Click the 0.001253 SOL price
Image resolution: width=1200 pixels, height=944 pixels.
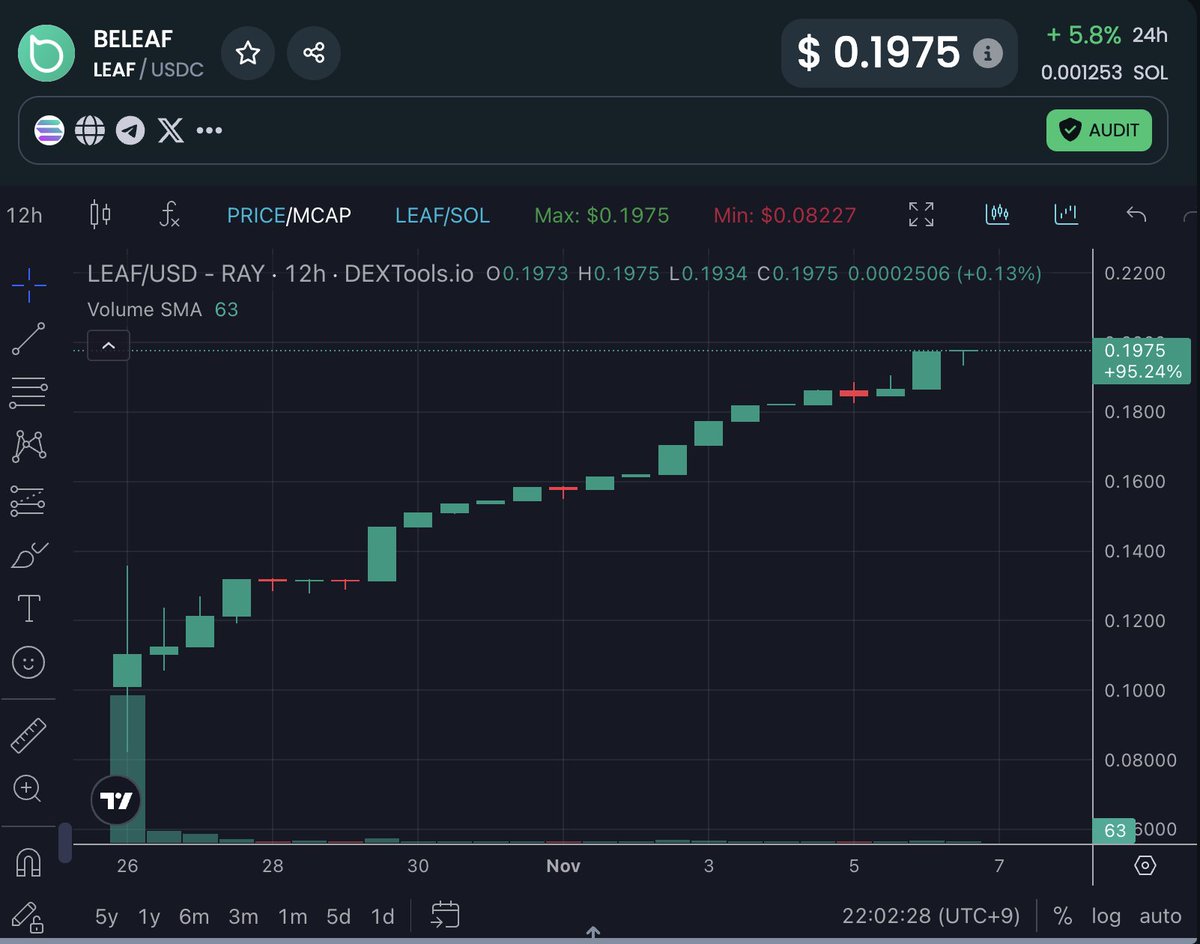click(1104, 72)
